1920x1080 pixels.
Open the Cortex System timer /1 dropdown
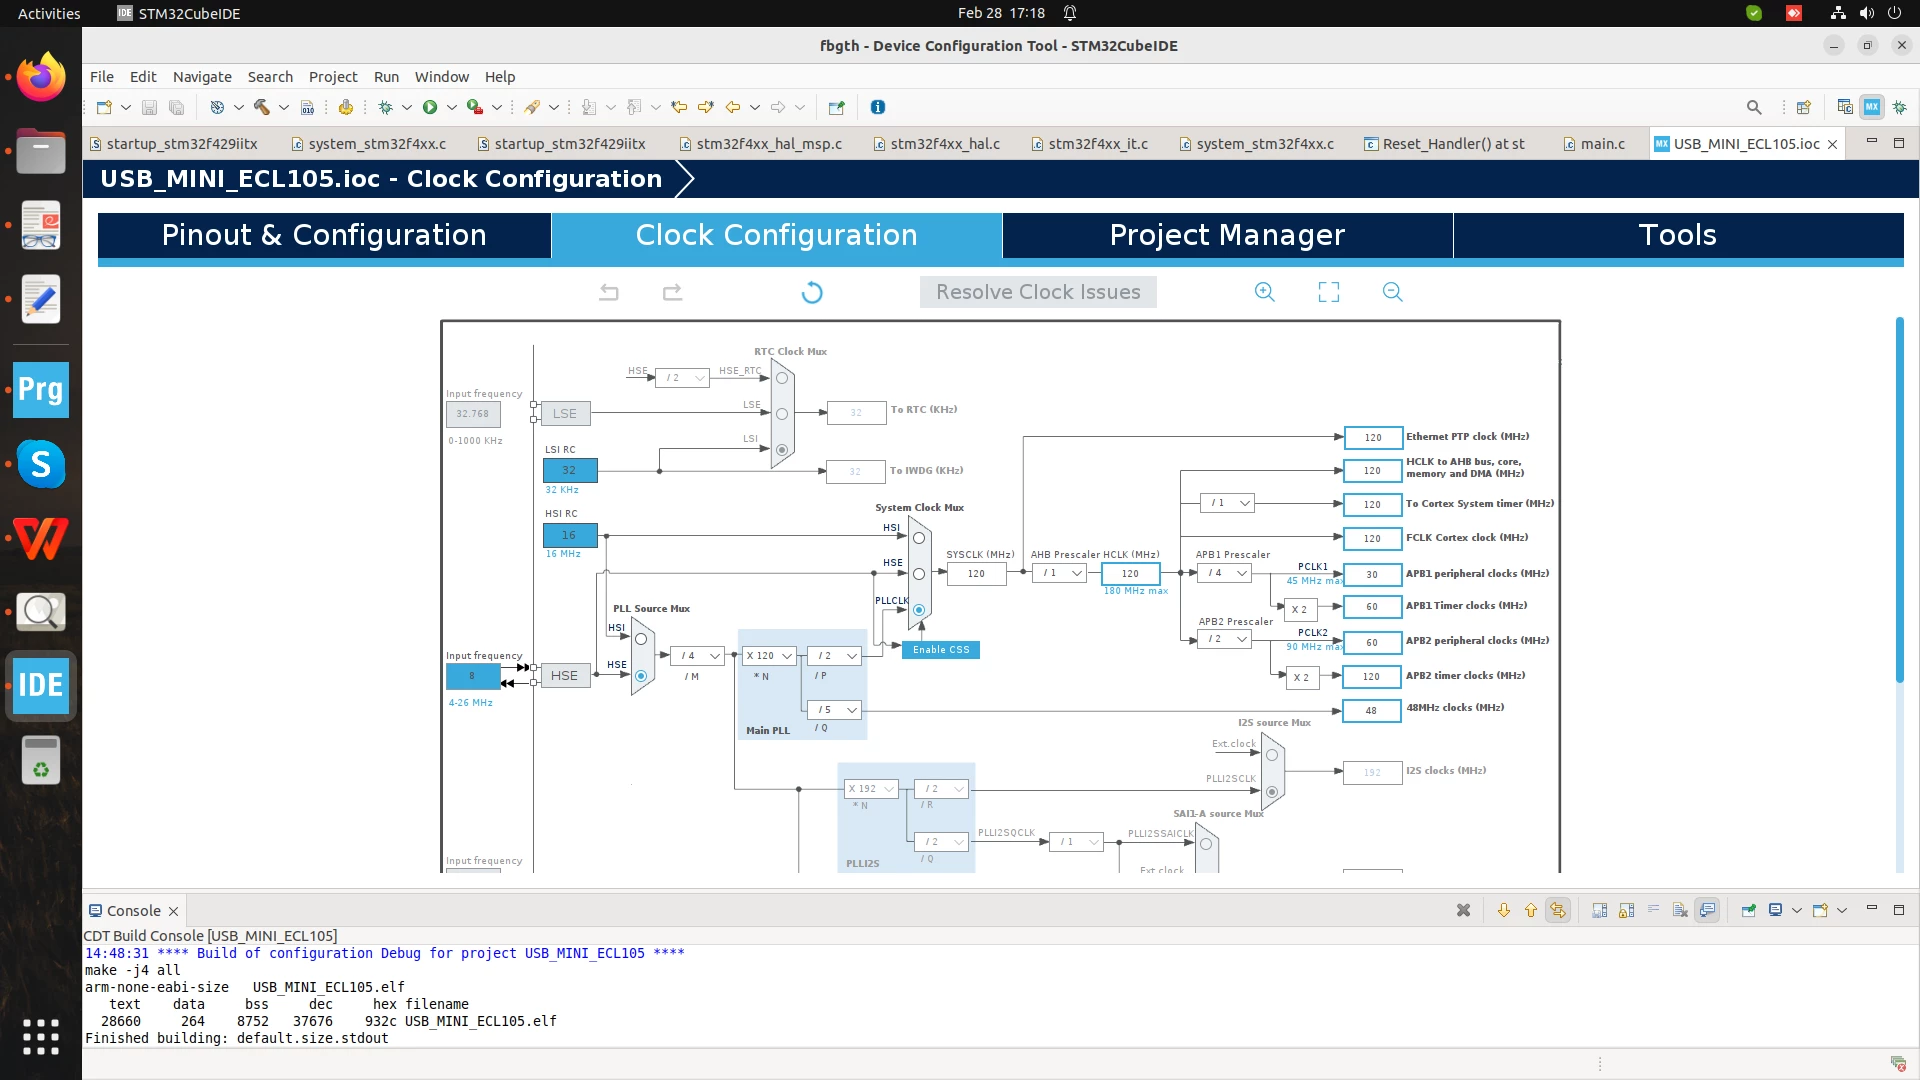coord(1227,503)
